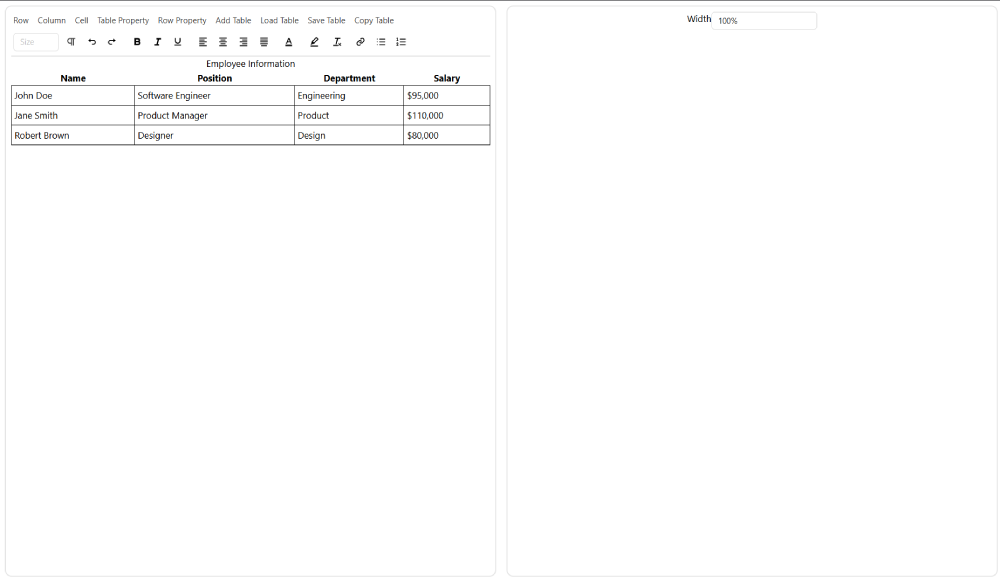The image size is (1000, 580).
Task: Click the Width input showing 100%
Action: [764, 20]
